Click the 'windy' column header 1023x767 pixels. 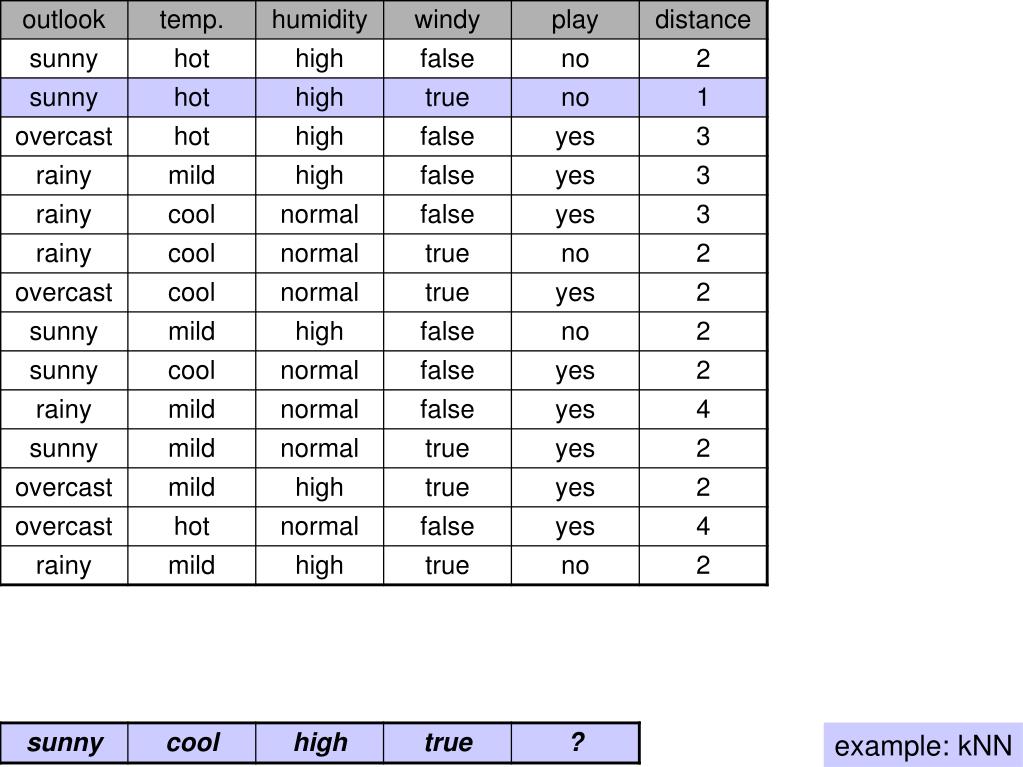click(x=447, y=20)
